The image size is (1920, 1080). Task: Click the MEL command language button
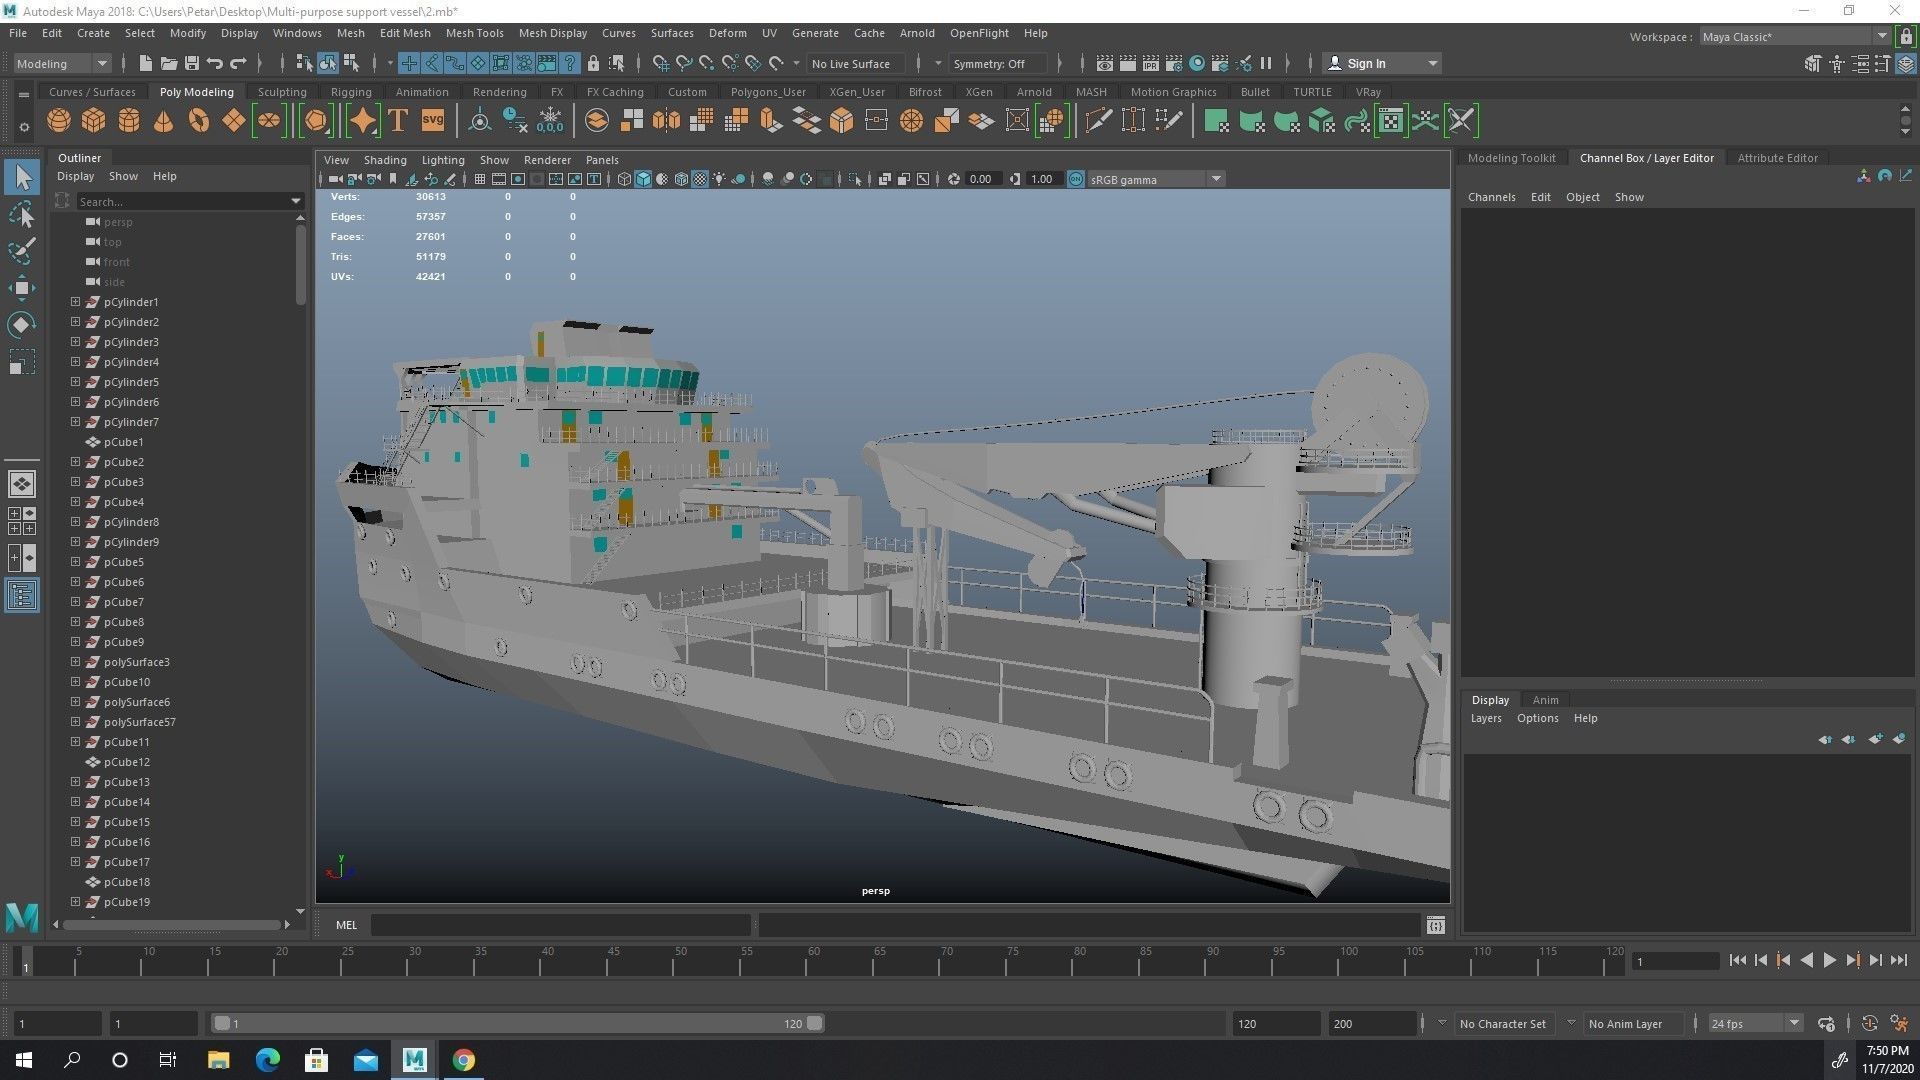(346, 925)
